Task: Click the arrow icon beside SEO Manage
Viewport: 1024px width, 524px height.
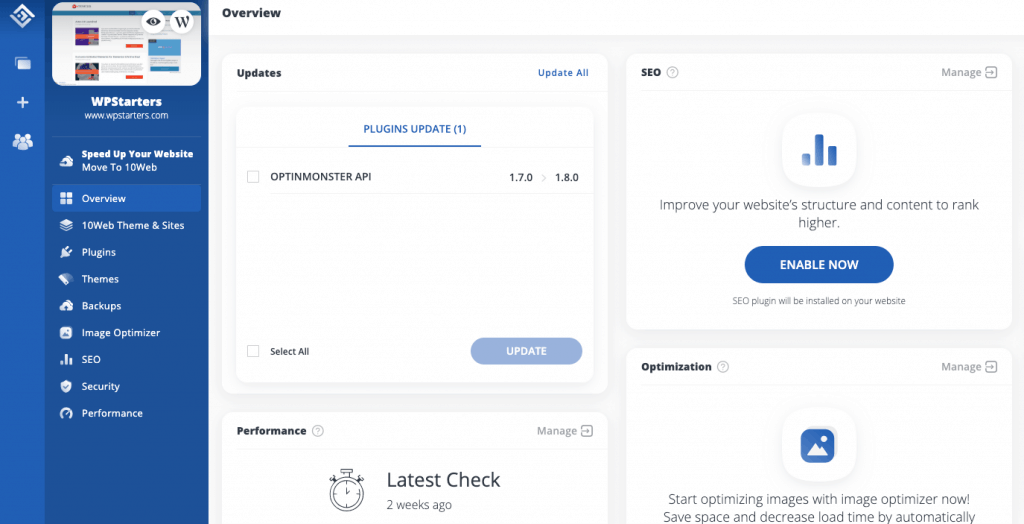Action: tap(991, 73)
